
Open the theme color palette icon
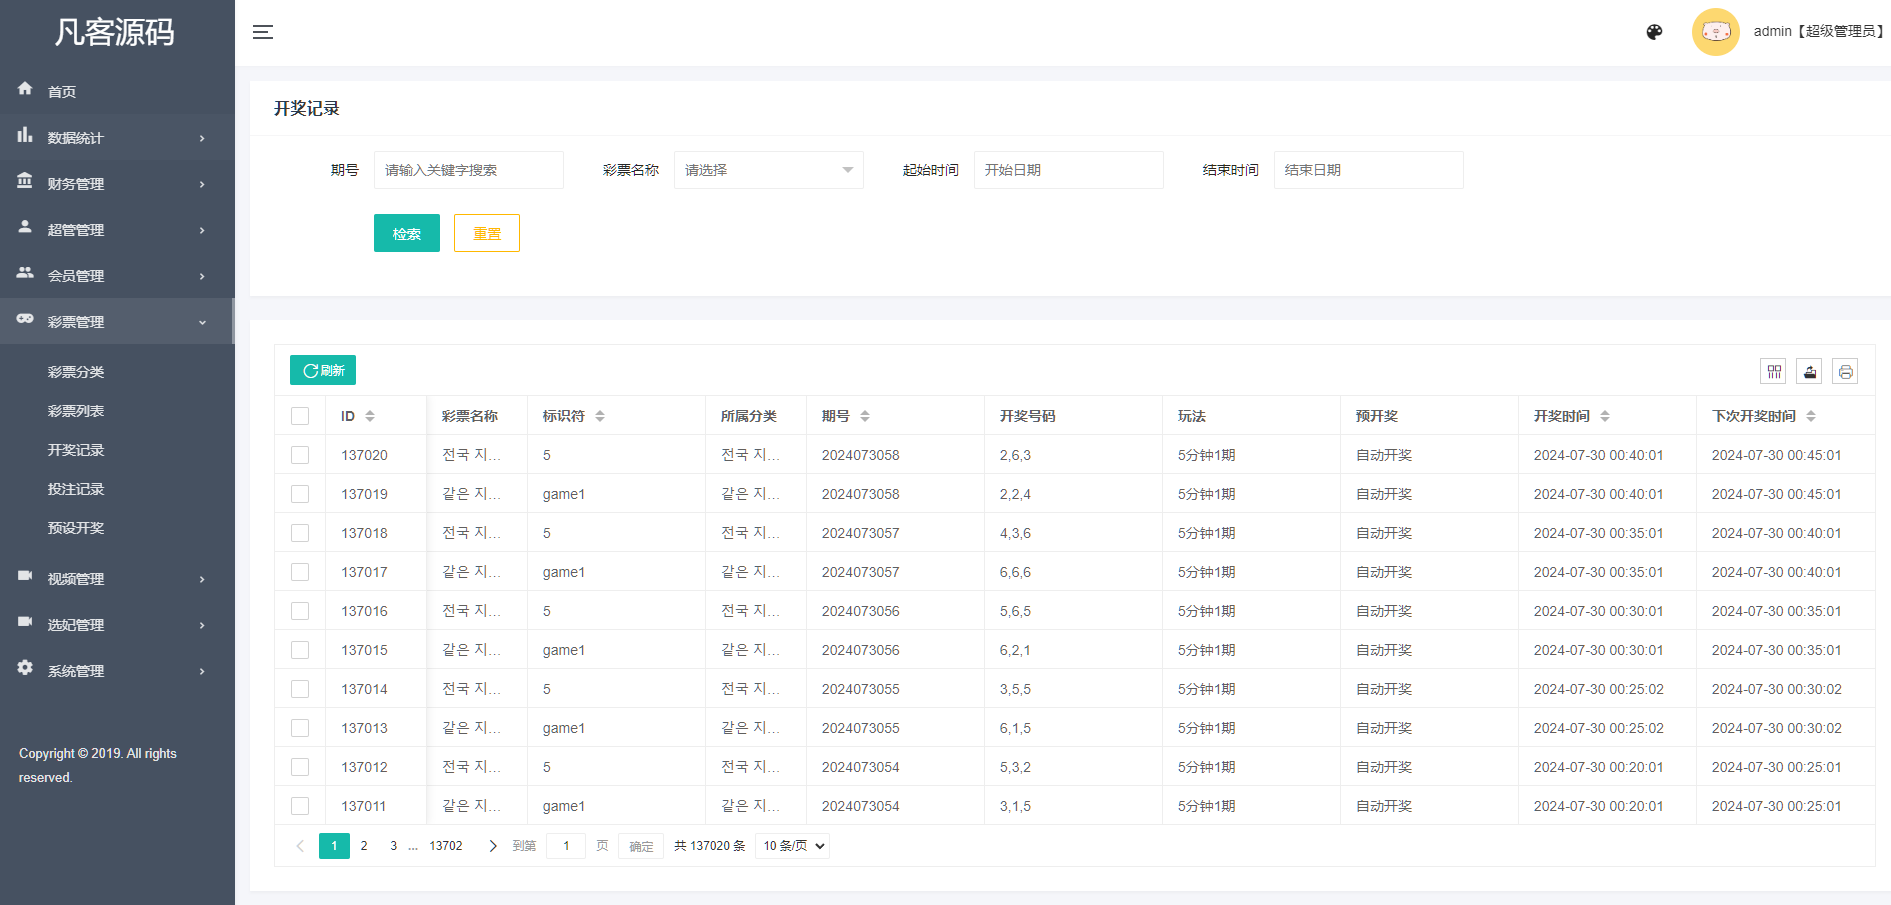coord(1654,32)
